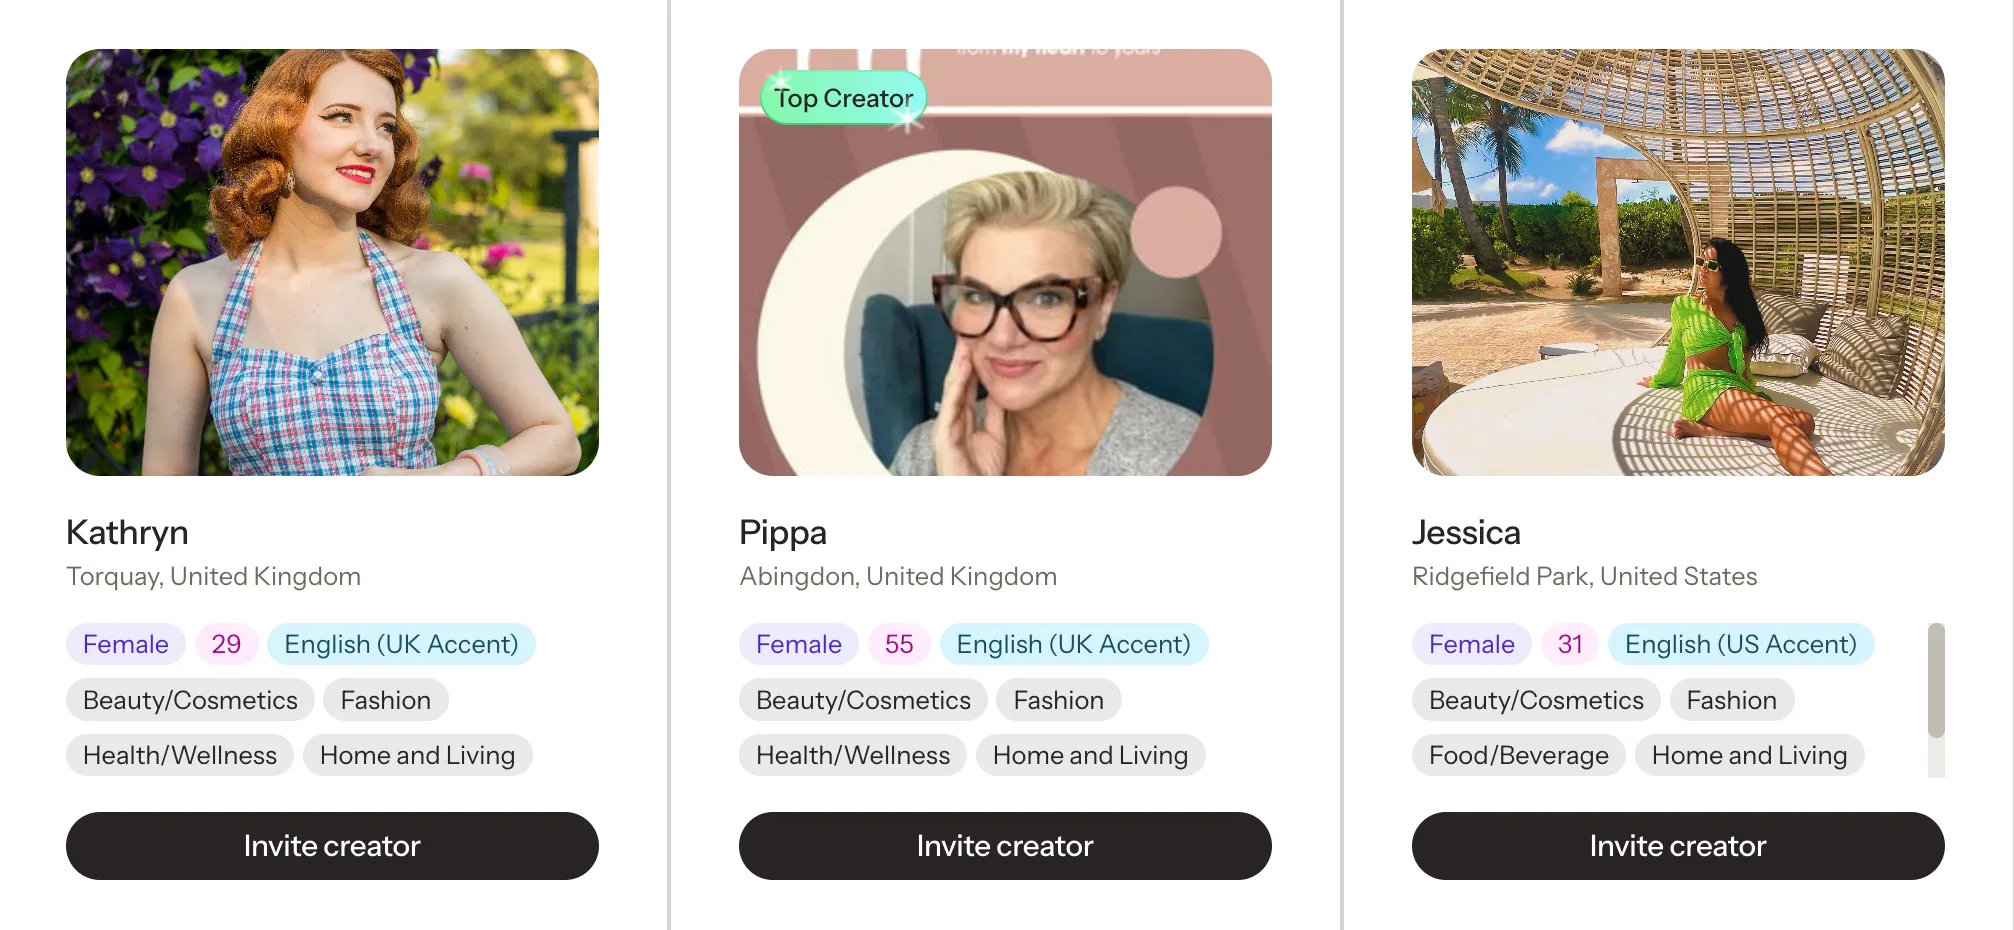Open Pippa's profile photo
2014x930 pixels.
(x=1005, y=262)
